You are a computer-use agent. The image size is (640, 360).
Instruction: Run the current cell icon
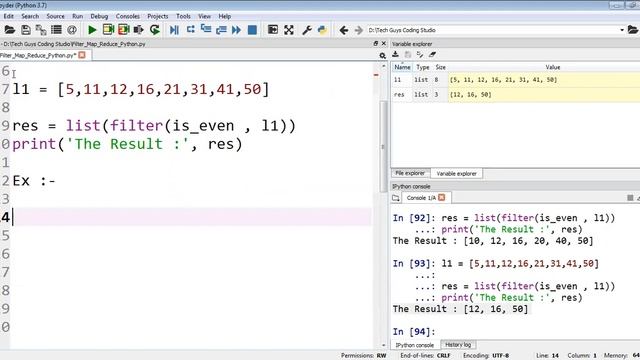tap(108, 30)
